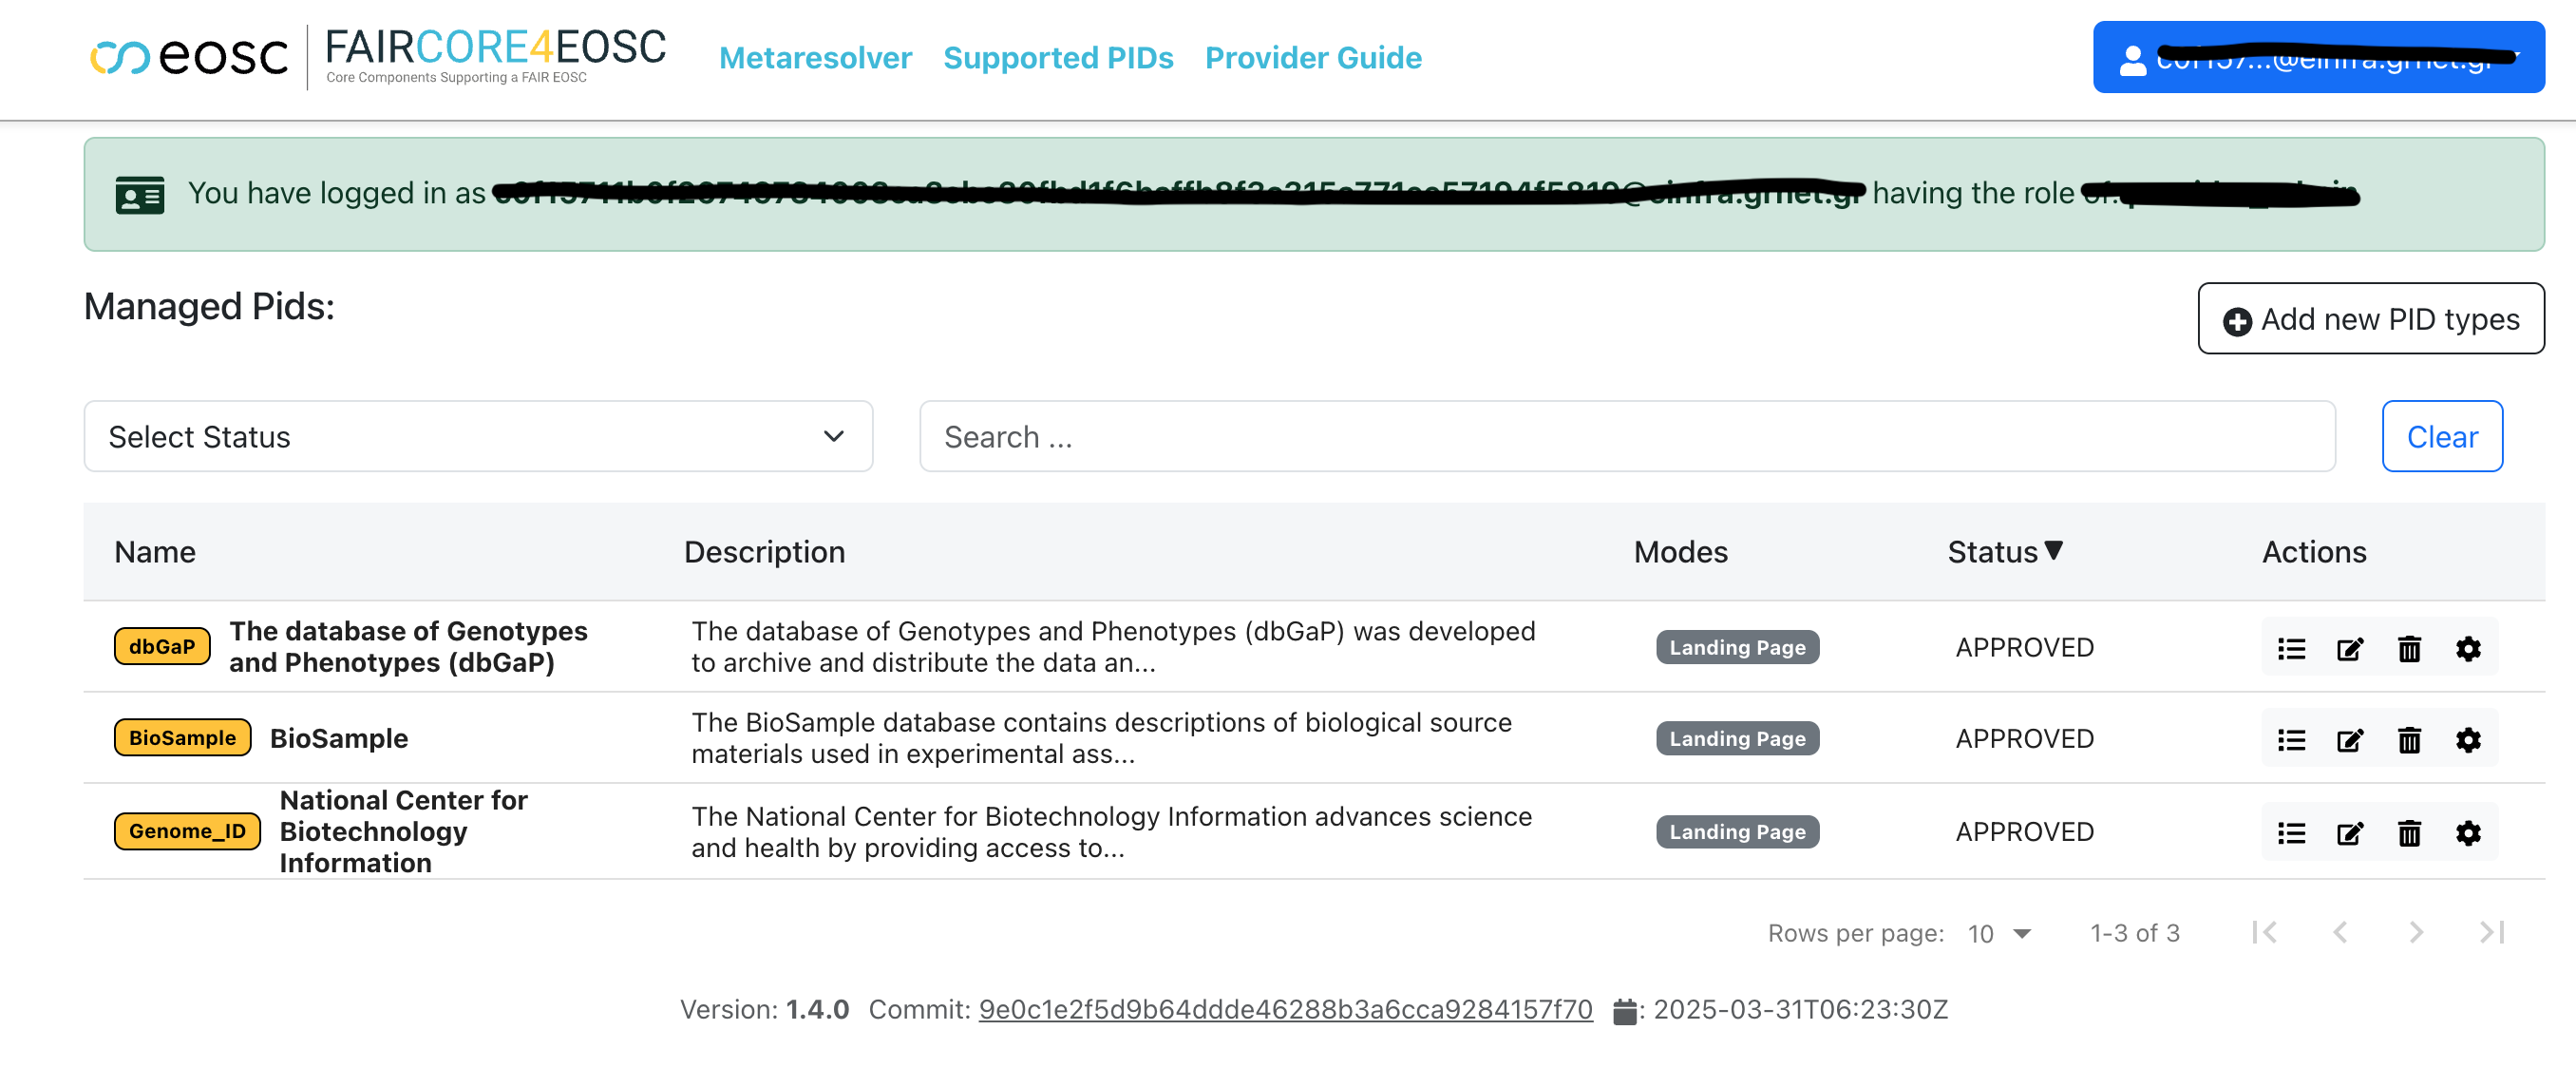Open the Metaresolver nav item
This screenshot has width=2576, height=1068.
point(815,58)
